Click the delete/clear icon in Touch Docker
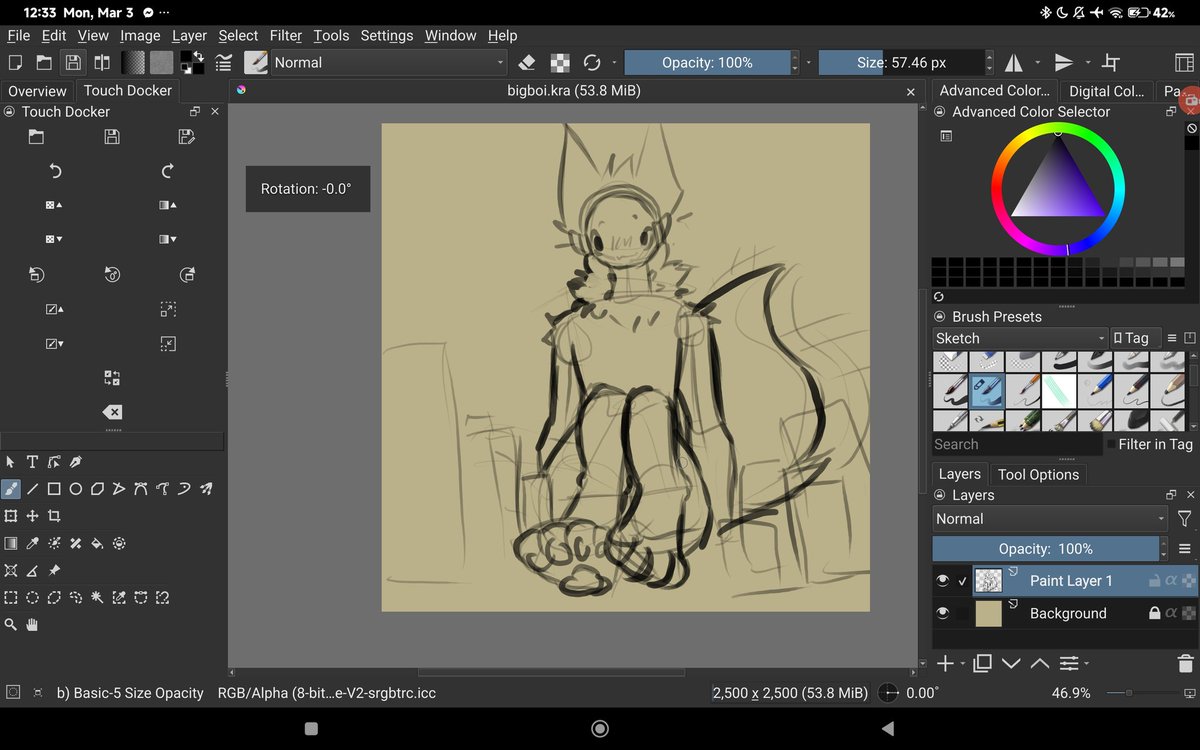1200x750 pixels. [x=112, y=412]
